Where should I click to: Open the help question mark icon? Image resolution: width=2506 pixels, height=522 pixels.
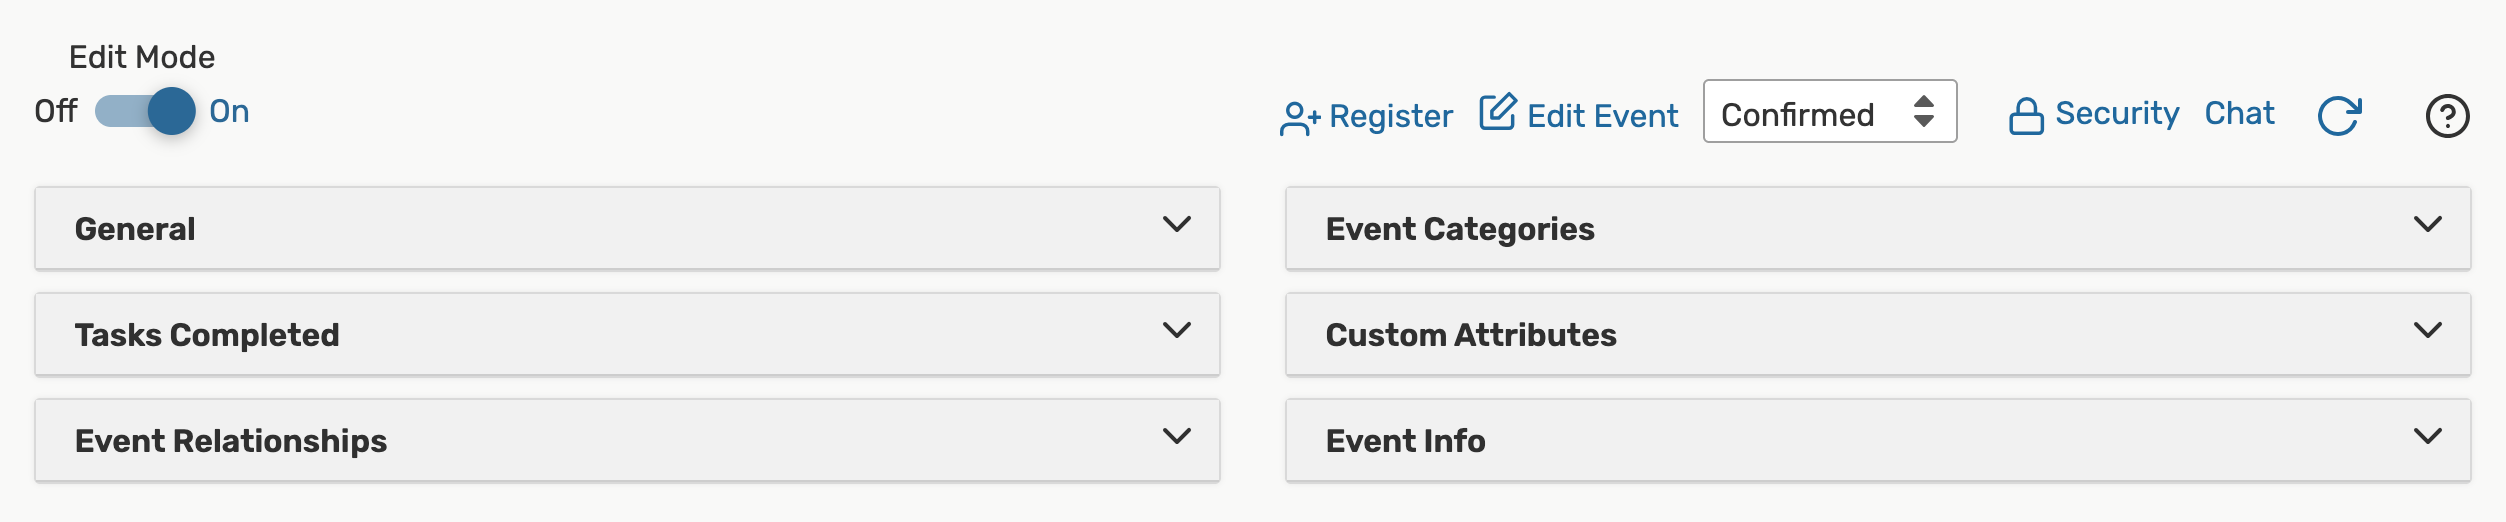tap(2447, 116)
